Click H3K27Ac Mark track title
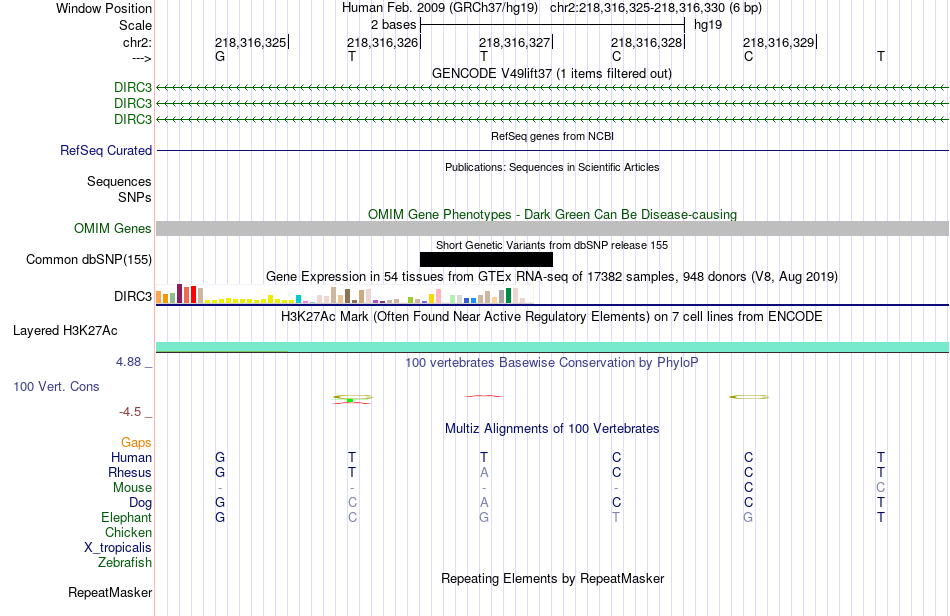The width and height of the screenshot is (950, 616). coord(552,317)
